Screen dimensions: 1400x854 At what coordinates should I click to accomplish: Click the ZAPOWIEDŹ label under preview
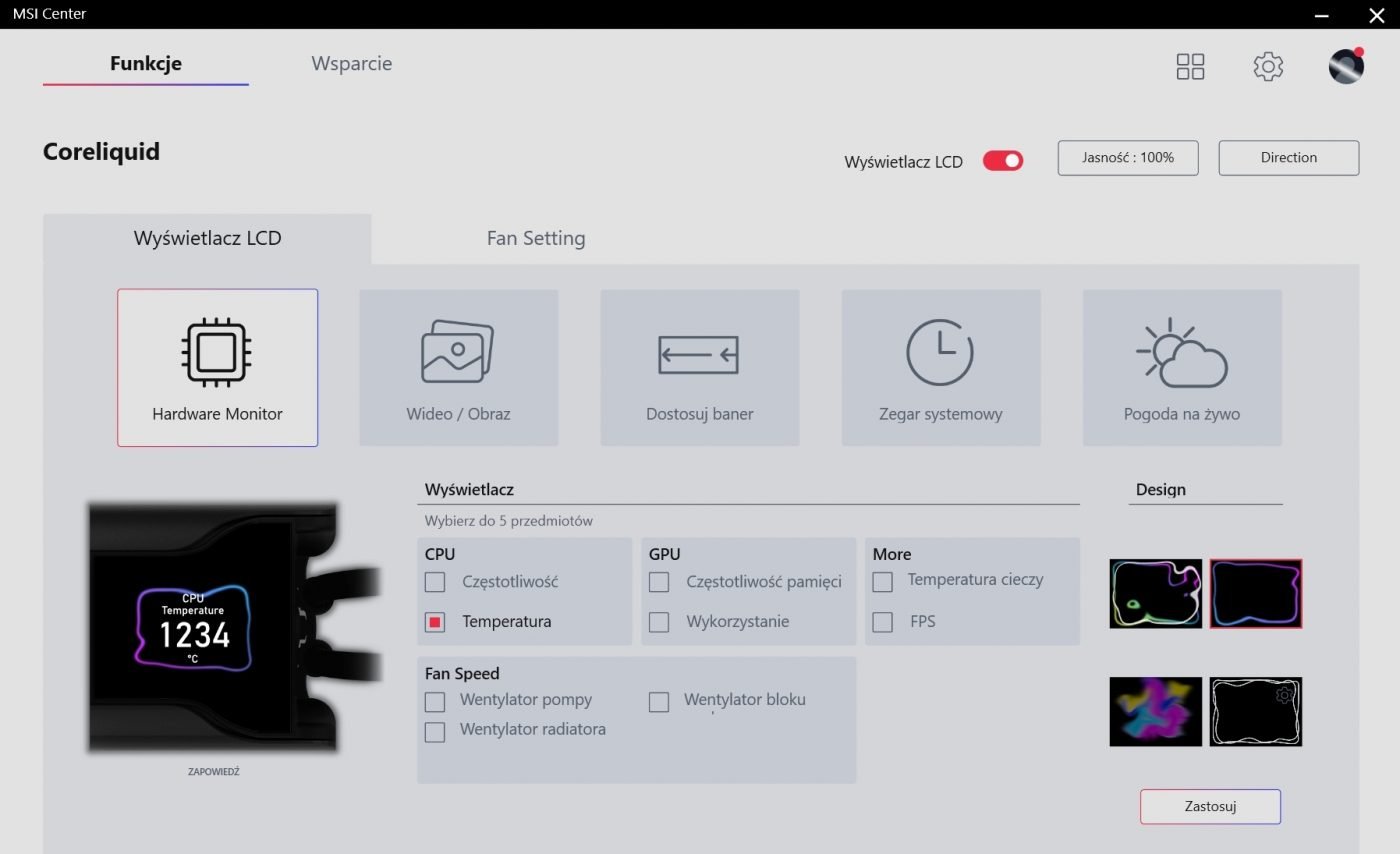[214, 772]
